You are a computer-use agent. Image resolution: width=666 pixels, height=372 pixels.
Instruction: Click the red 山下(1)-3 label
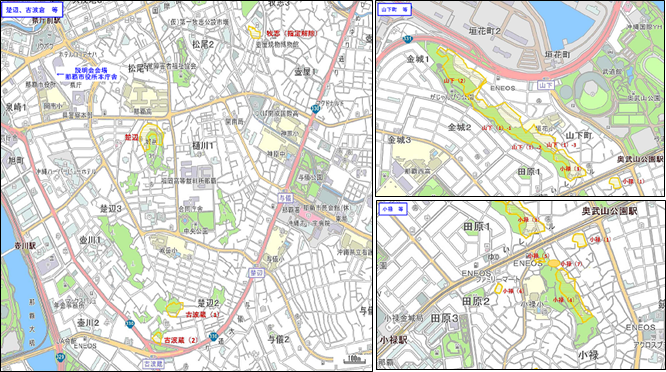(561, 145)
